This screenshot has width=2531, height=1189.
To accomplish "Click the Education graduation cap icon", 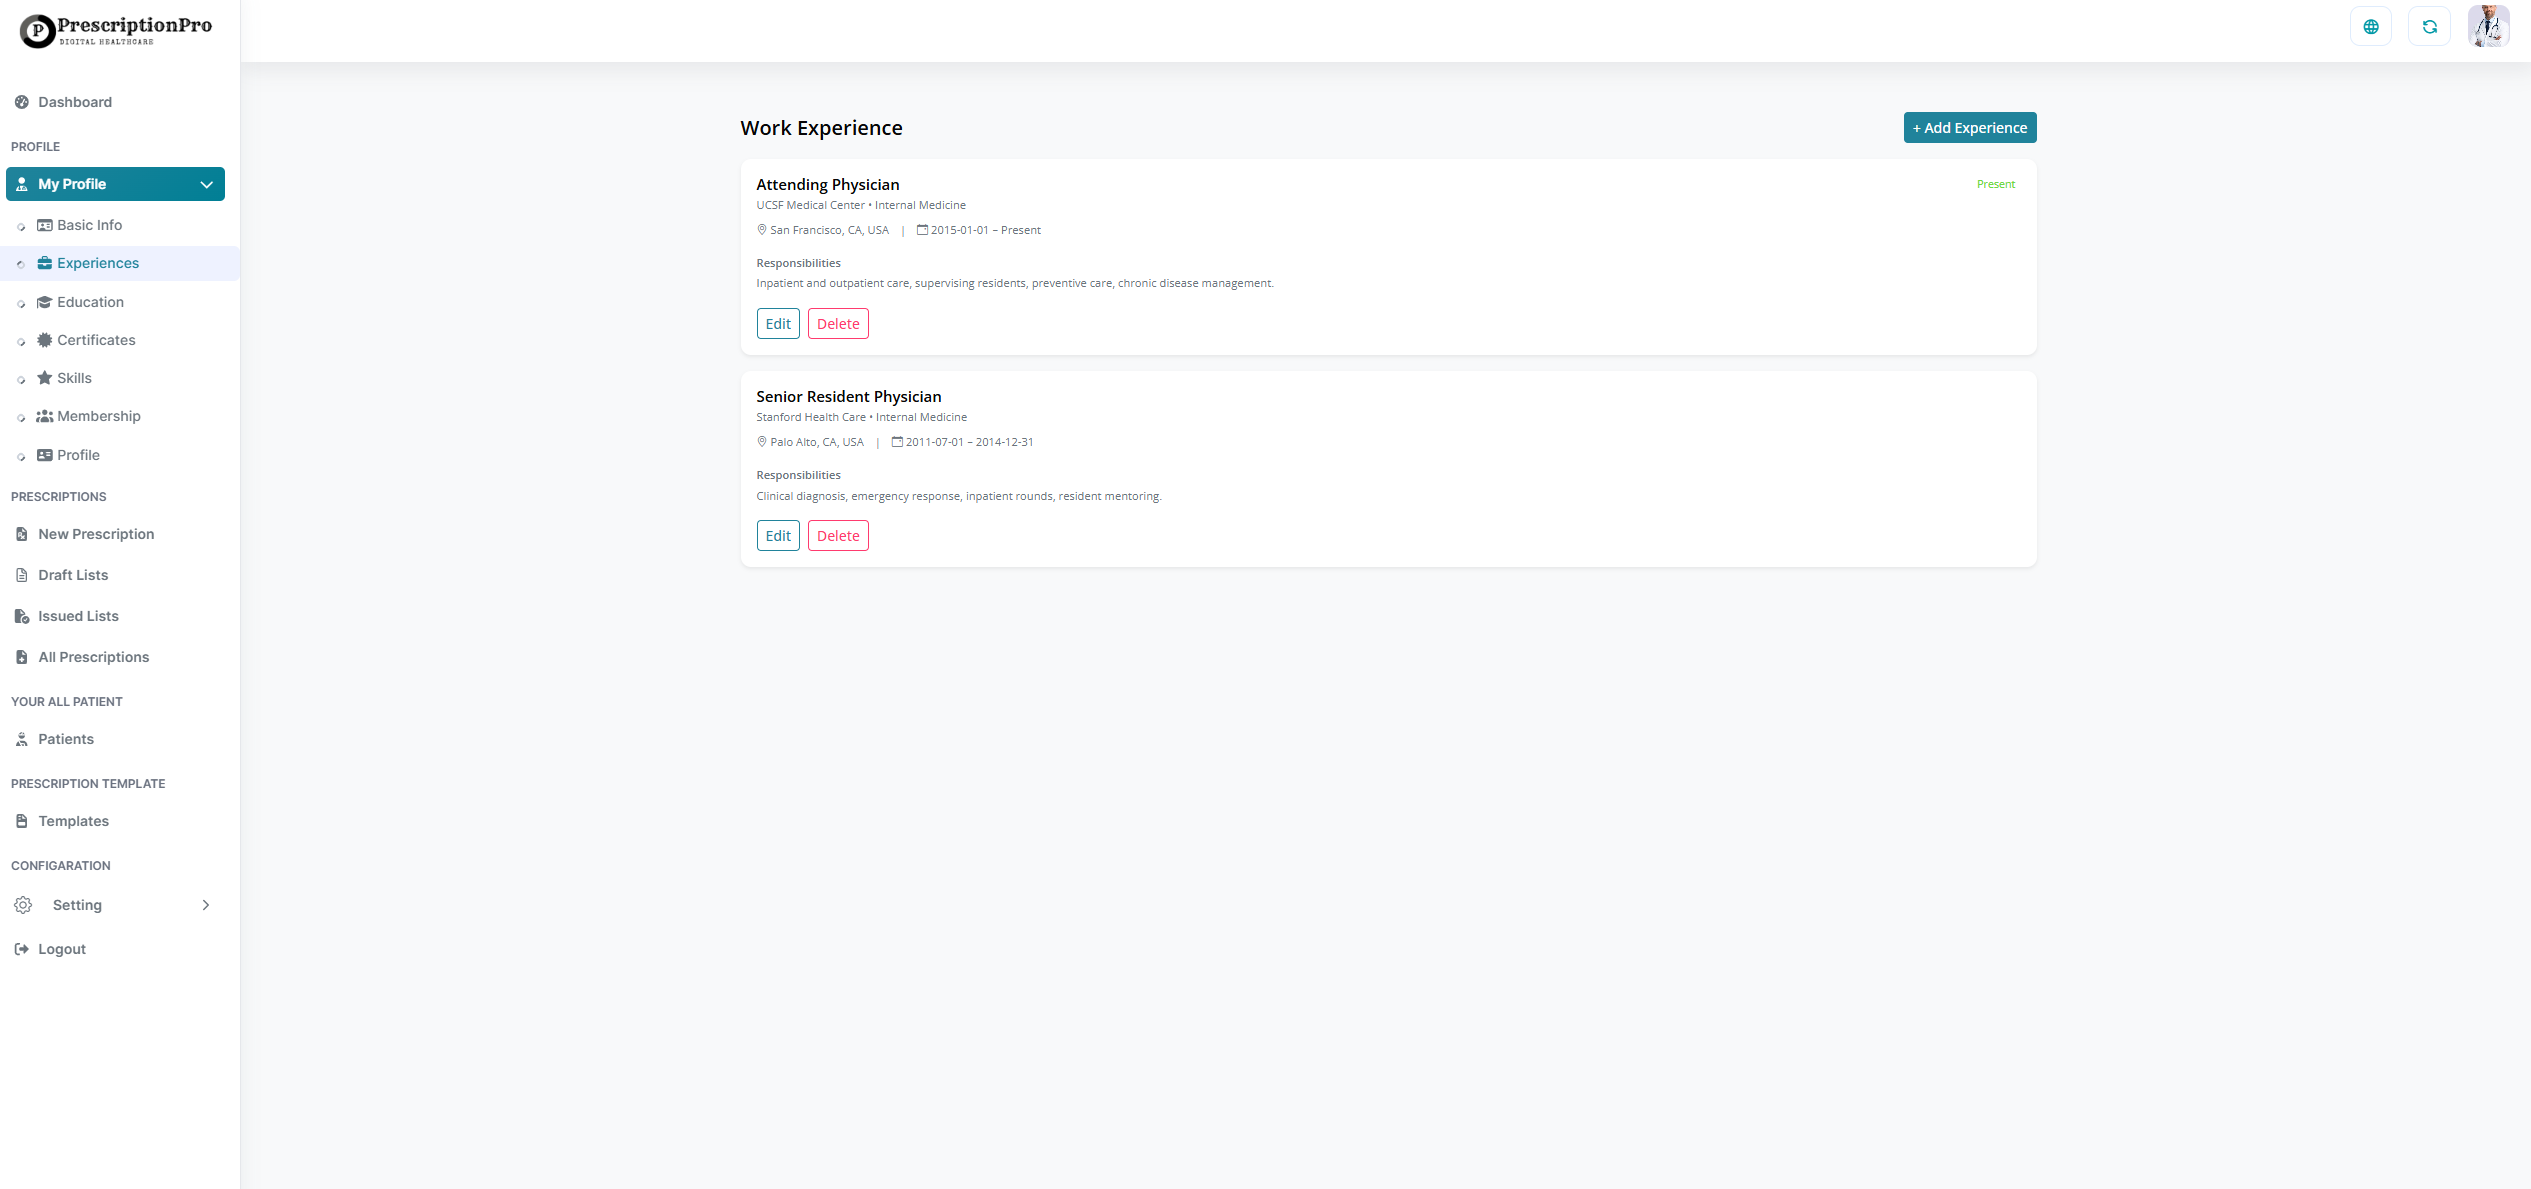I will (44, 302).
